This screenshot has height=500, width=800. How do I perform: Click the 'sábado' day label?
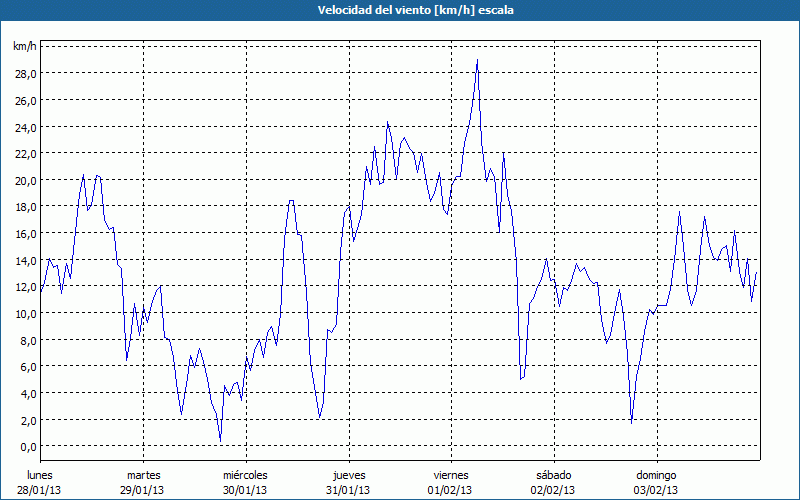click(553, 475)
